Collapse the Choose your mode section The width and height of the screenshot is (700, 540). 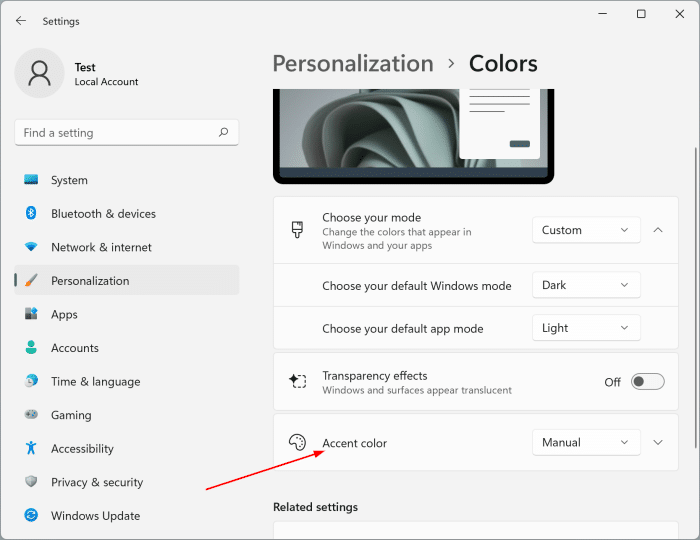pos(658,230)
